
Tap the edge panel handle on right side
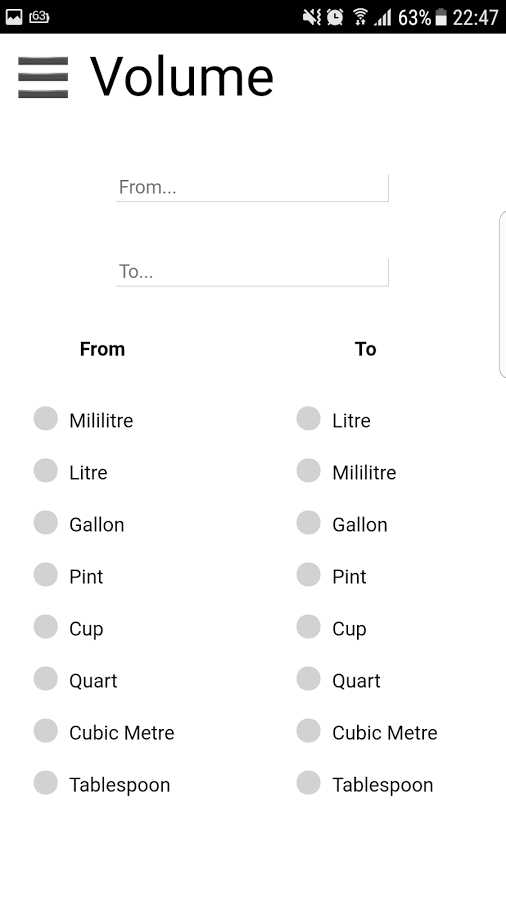pyautogui.click(x=503, y=294)
